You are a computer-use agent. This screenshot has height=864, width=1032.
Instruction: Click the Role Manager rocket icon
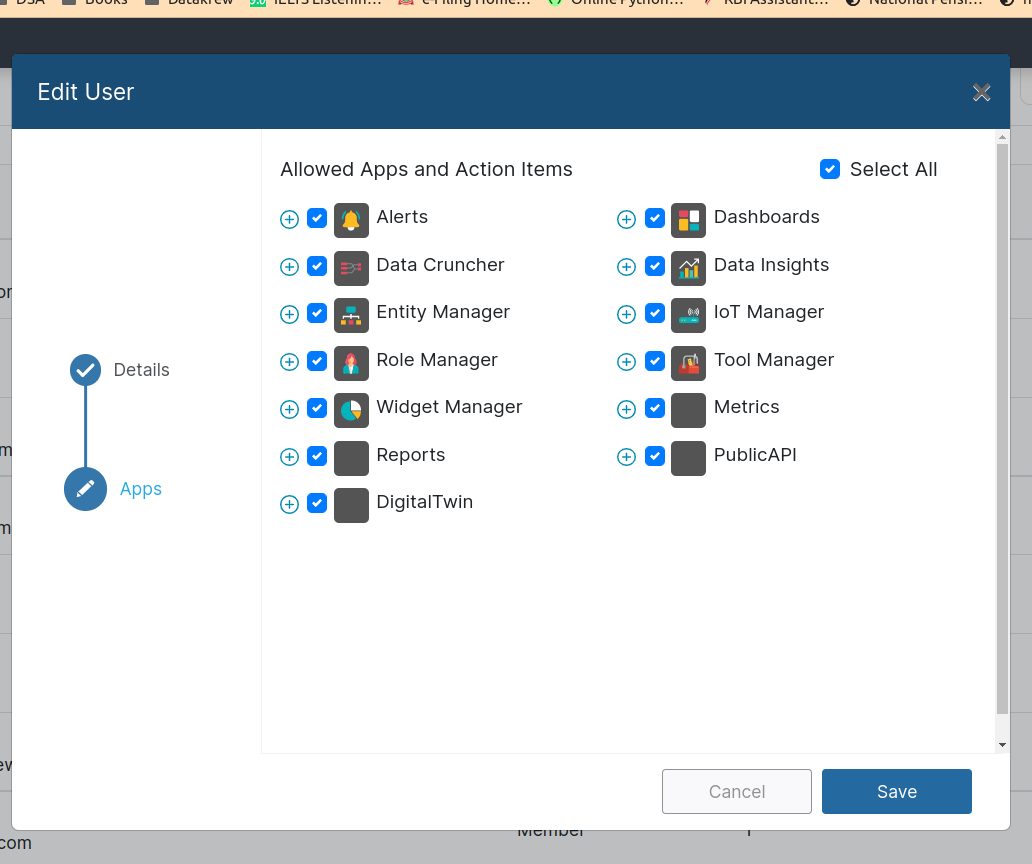click(351, 361)
